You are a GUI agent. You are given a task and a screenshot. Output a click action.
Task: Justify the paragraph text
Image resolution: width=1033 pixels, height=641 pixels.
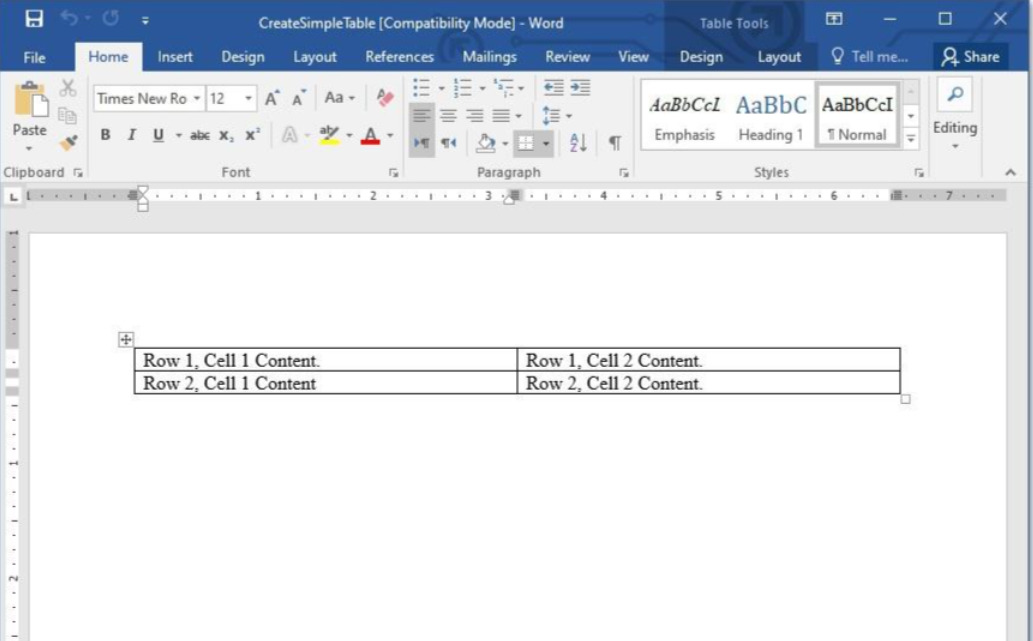501,116
